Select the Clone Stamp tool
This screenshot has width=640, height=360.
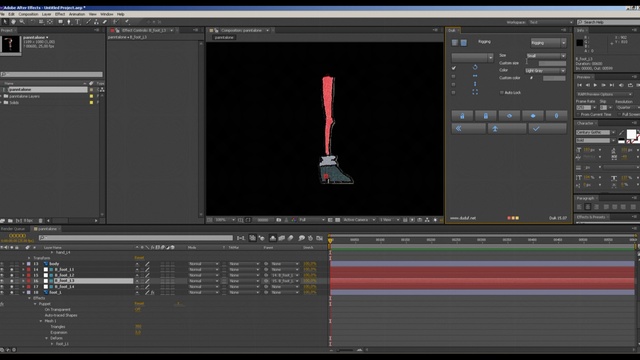[x=96, y=22]
